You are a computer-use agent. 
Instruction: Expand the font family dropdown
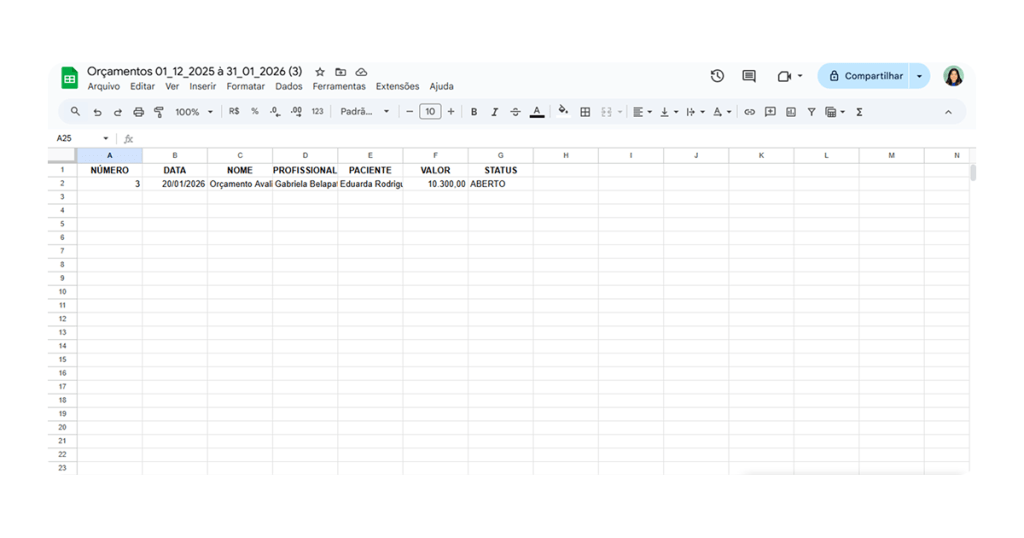click(x=365, y=112)
